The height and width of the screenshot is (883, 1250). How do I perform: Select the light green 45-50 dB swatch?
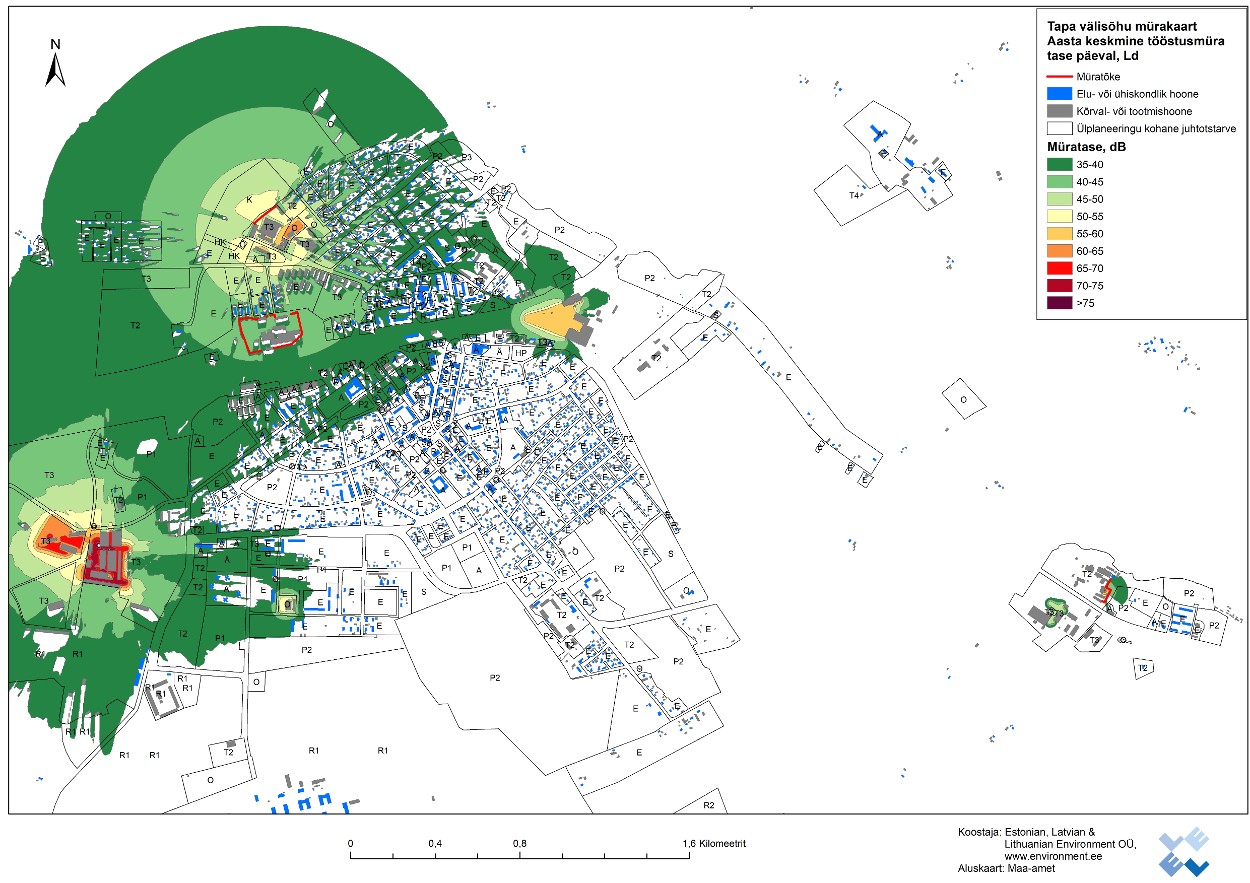point(1059,199)
